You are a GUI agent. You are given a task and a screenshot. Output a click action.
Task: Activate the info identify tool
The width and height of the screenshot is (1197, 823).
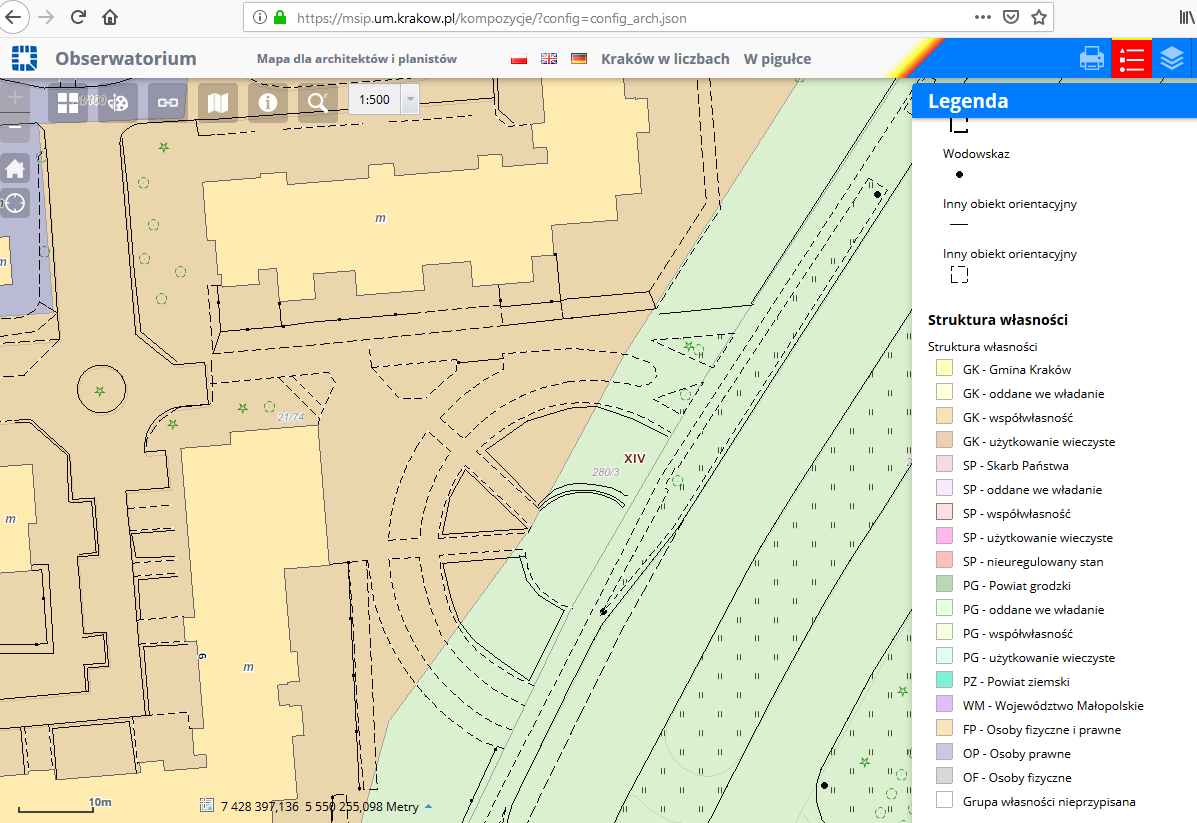(x=268, y=102)
